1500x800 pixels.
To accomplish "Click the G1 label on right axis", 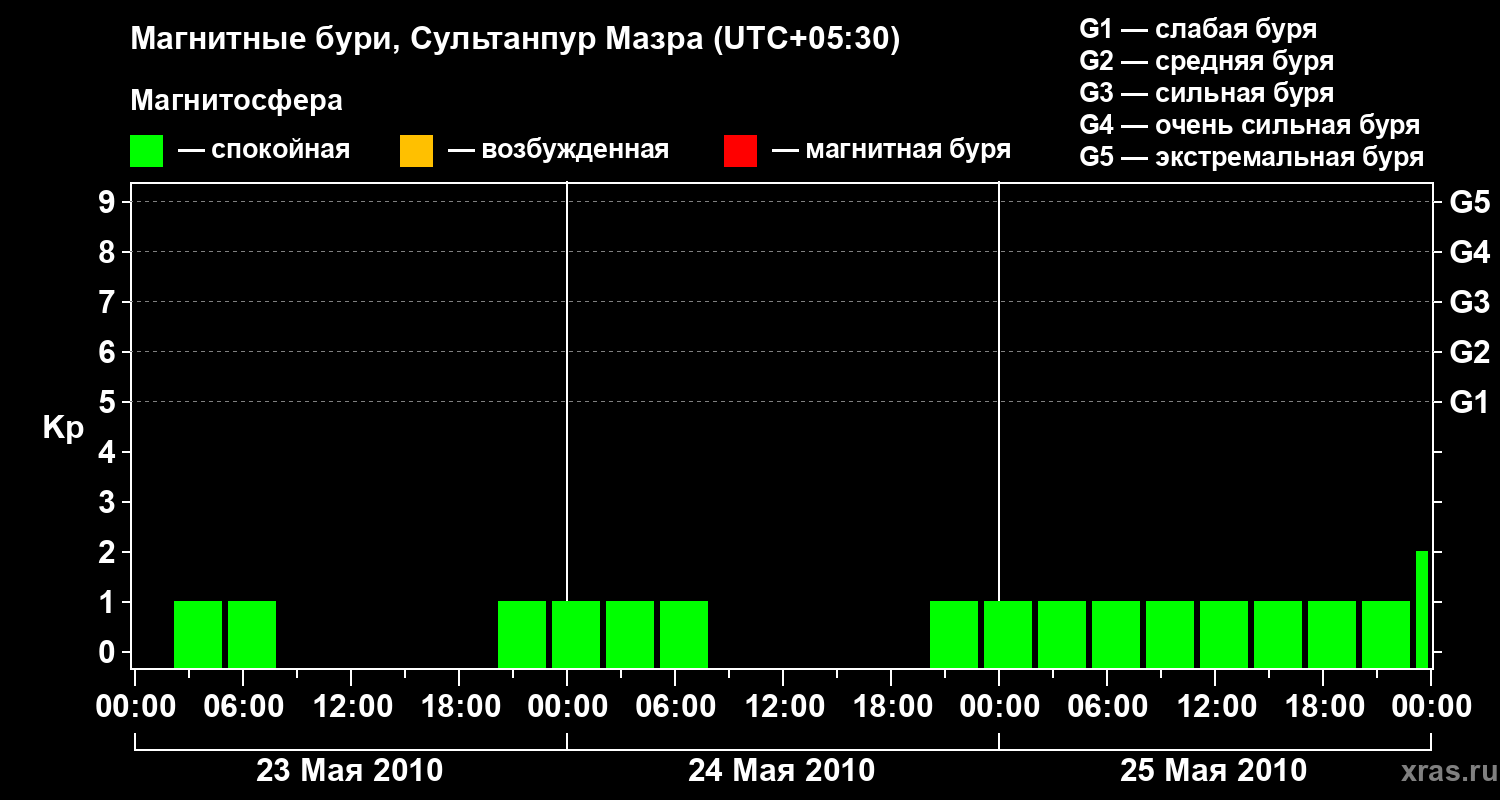I will [1469, 402].
